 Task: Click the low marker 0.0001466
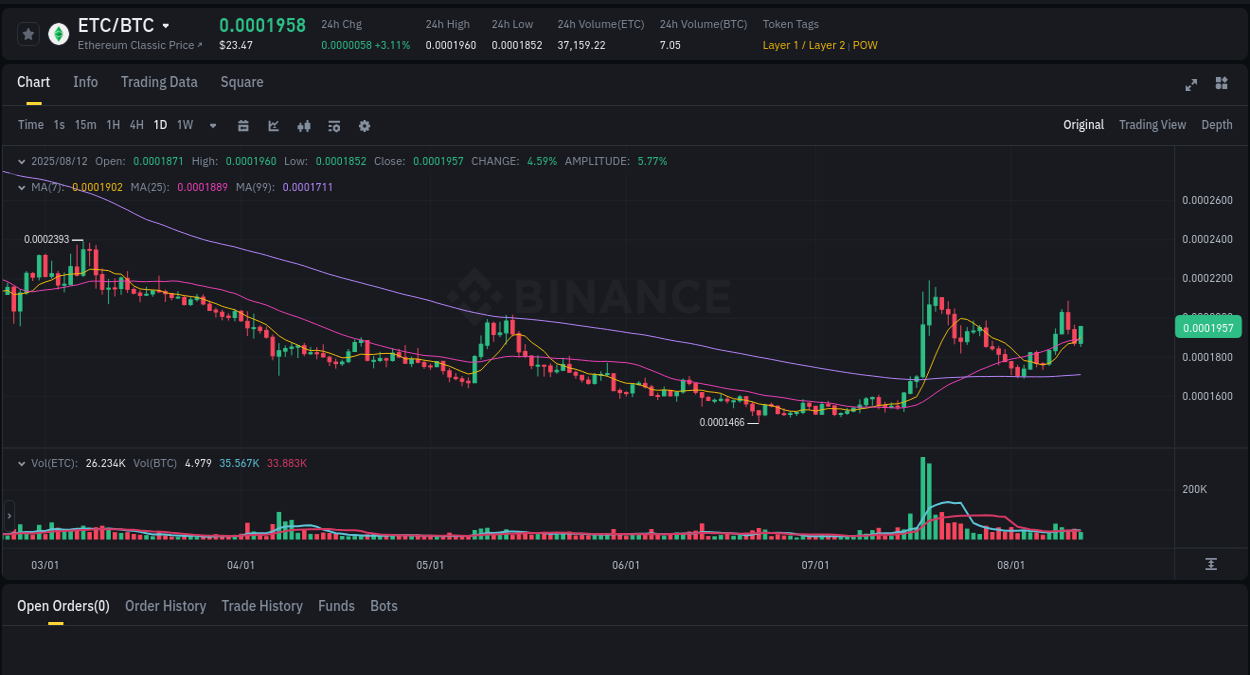pos(722,423)
